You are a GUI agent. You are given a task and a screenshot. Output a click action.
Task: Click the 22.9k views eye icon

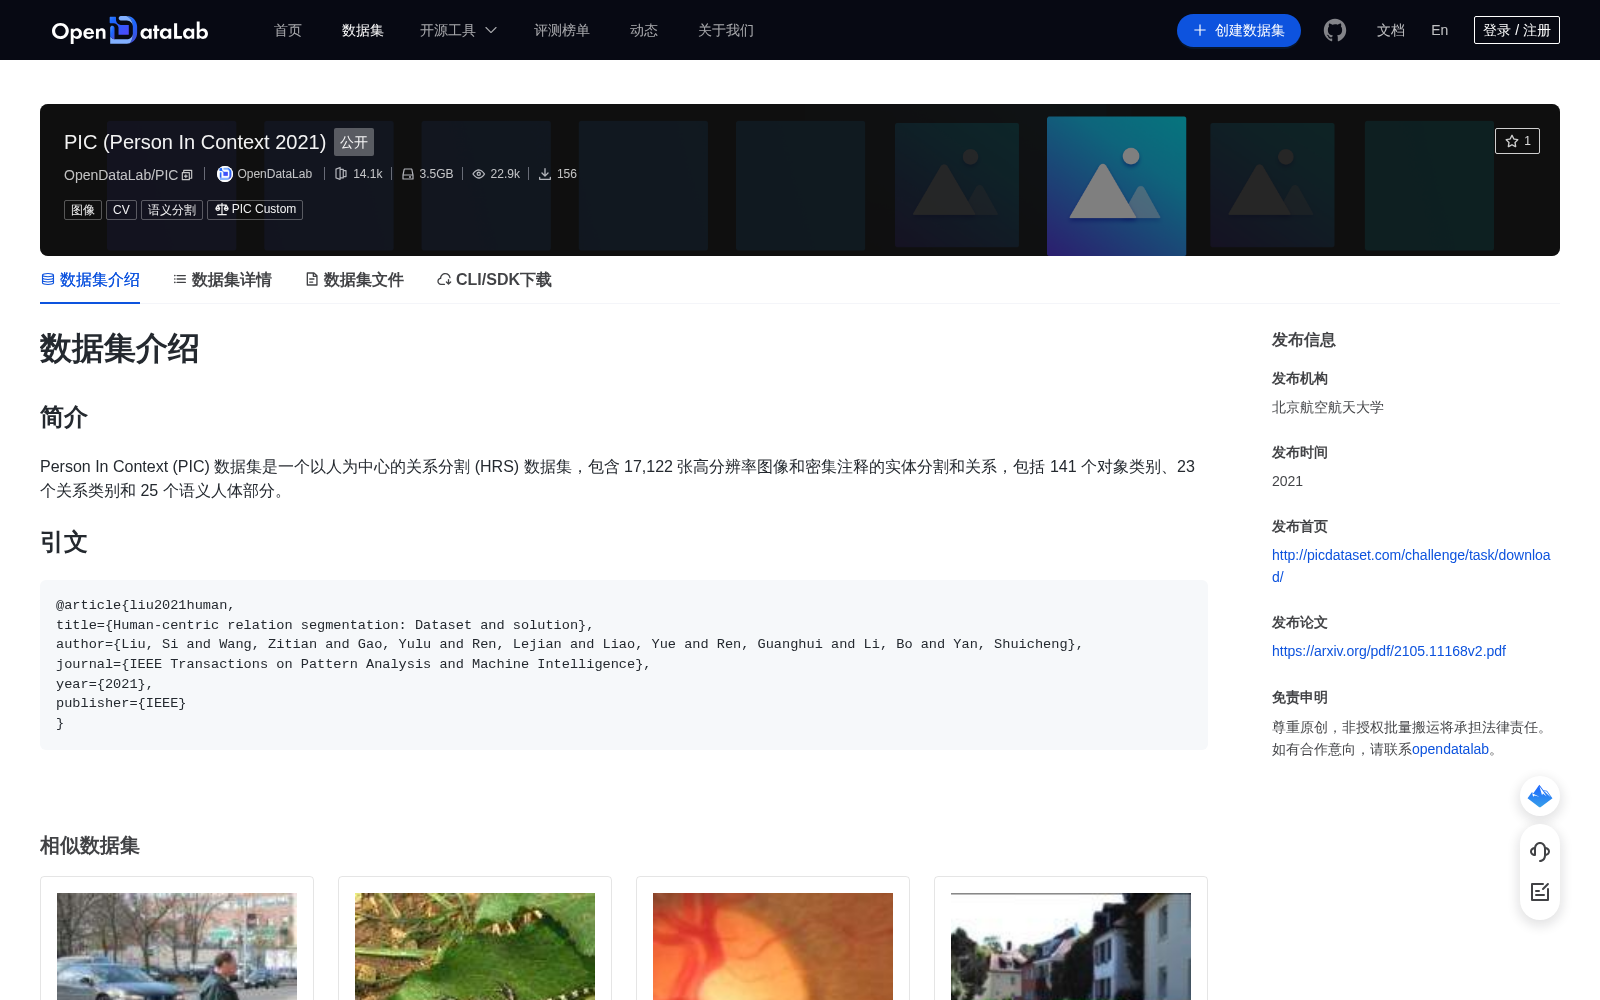tap(479, 174)
